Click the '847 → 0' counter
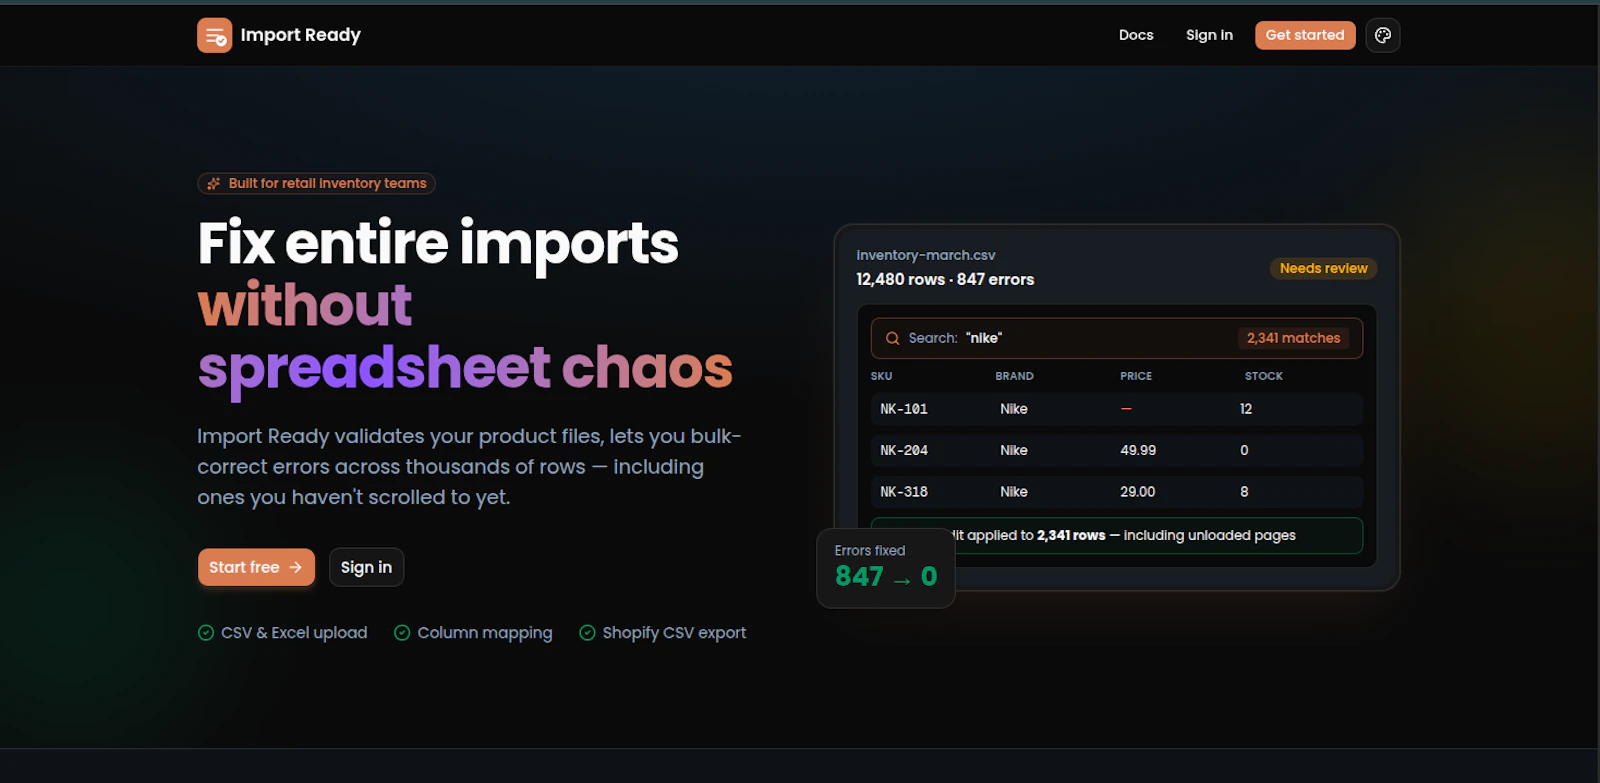The height and width of the screenshot is (783, 1600). (x=886, y=577)
